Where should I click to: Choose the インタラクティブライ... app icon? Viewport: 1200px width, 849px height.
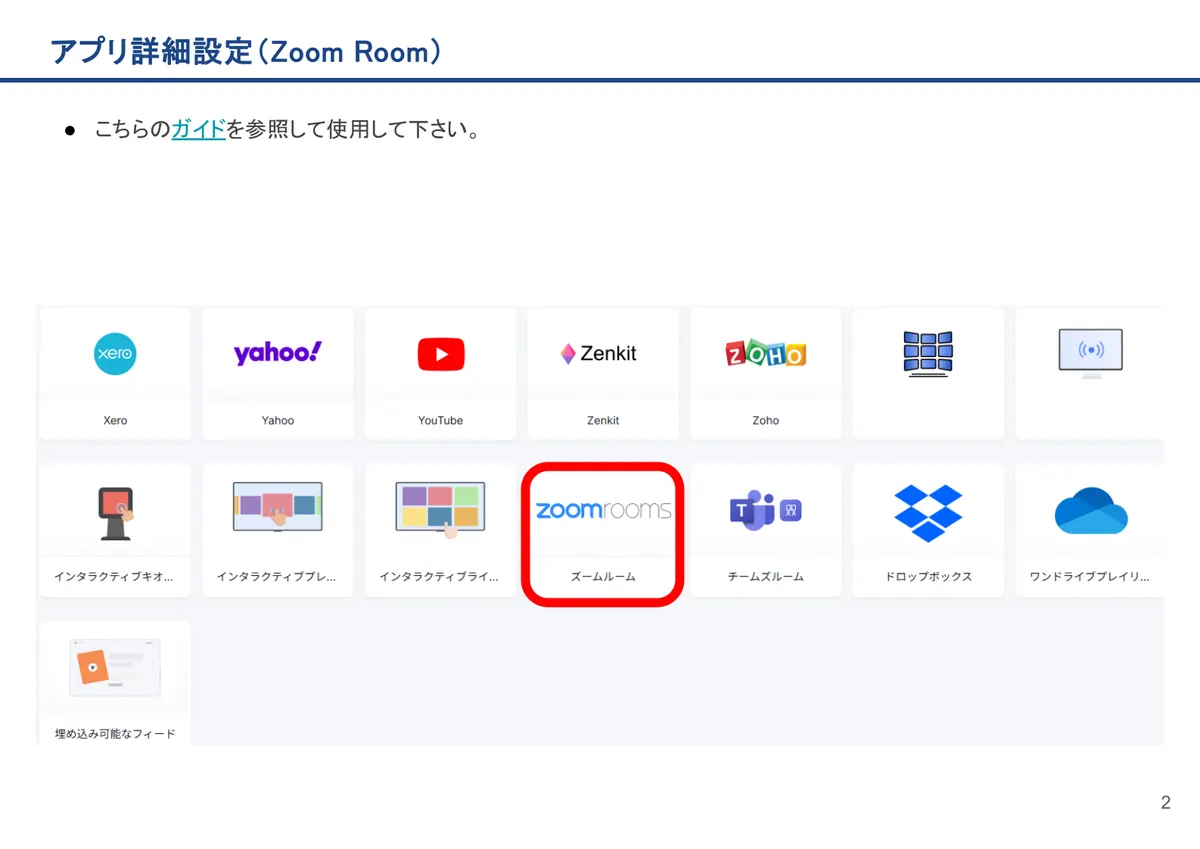[x=441, y=510]
